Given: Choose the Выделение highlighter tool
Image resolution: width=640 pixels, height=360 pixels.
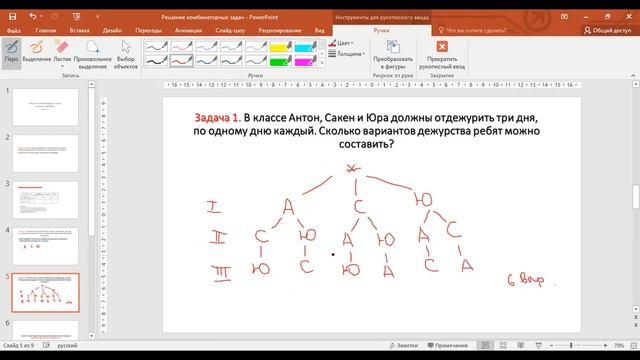Looking at the screenshot, I should coord(36,52).
